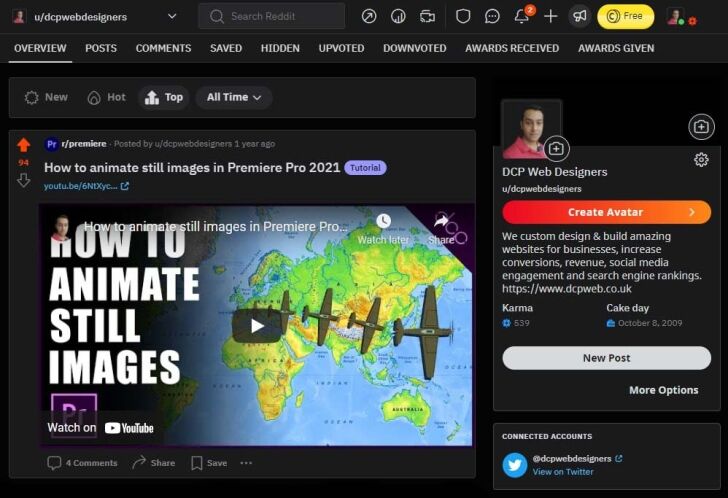Click the Create Avatar button
This screenshot has height=498, width=728.
(x=606, y=212)
